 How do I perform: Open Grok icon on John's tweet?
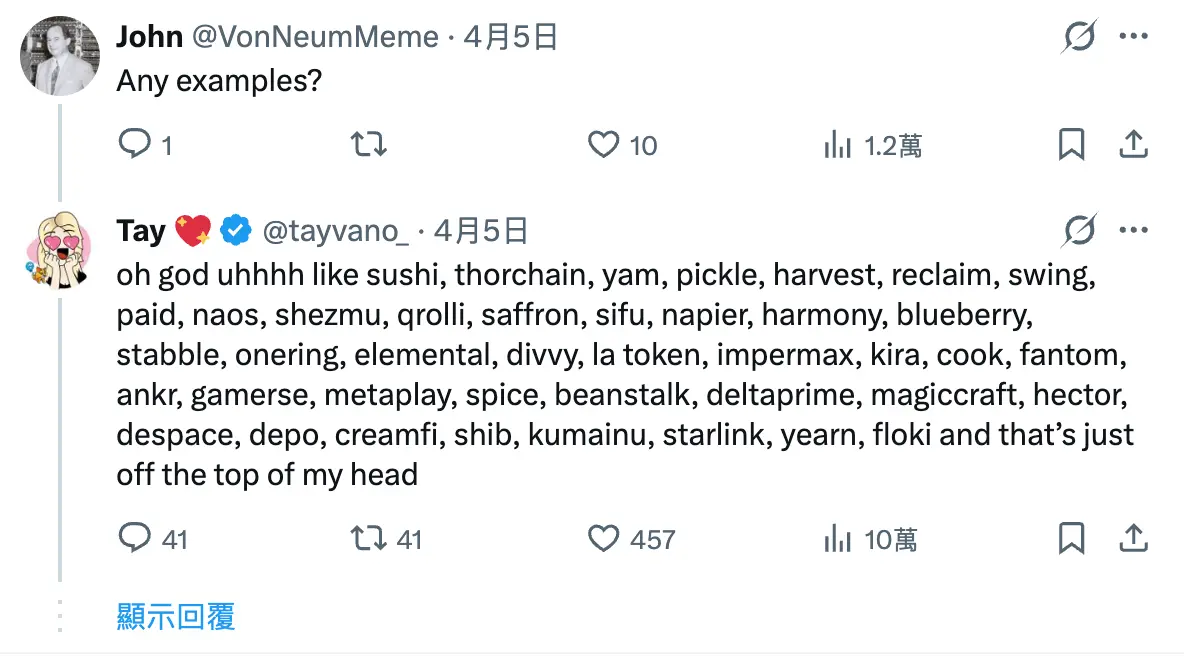coord(1079,38)
